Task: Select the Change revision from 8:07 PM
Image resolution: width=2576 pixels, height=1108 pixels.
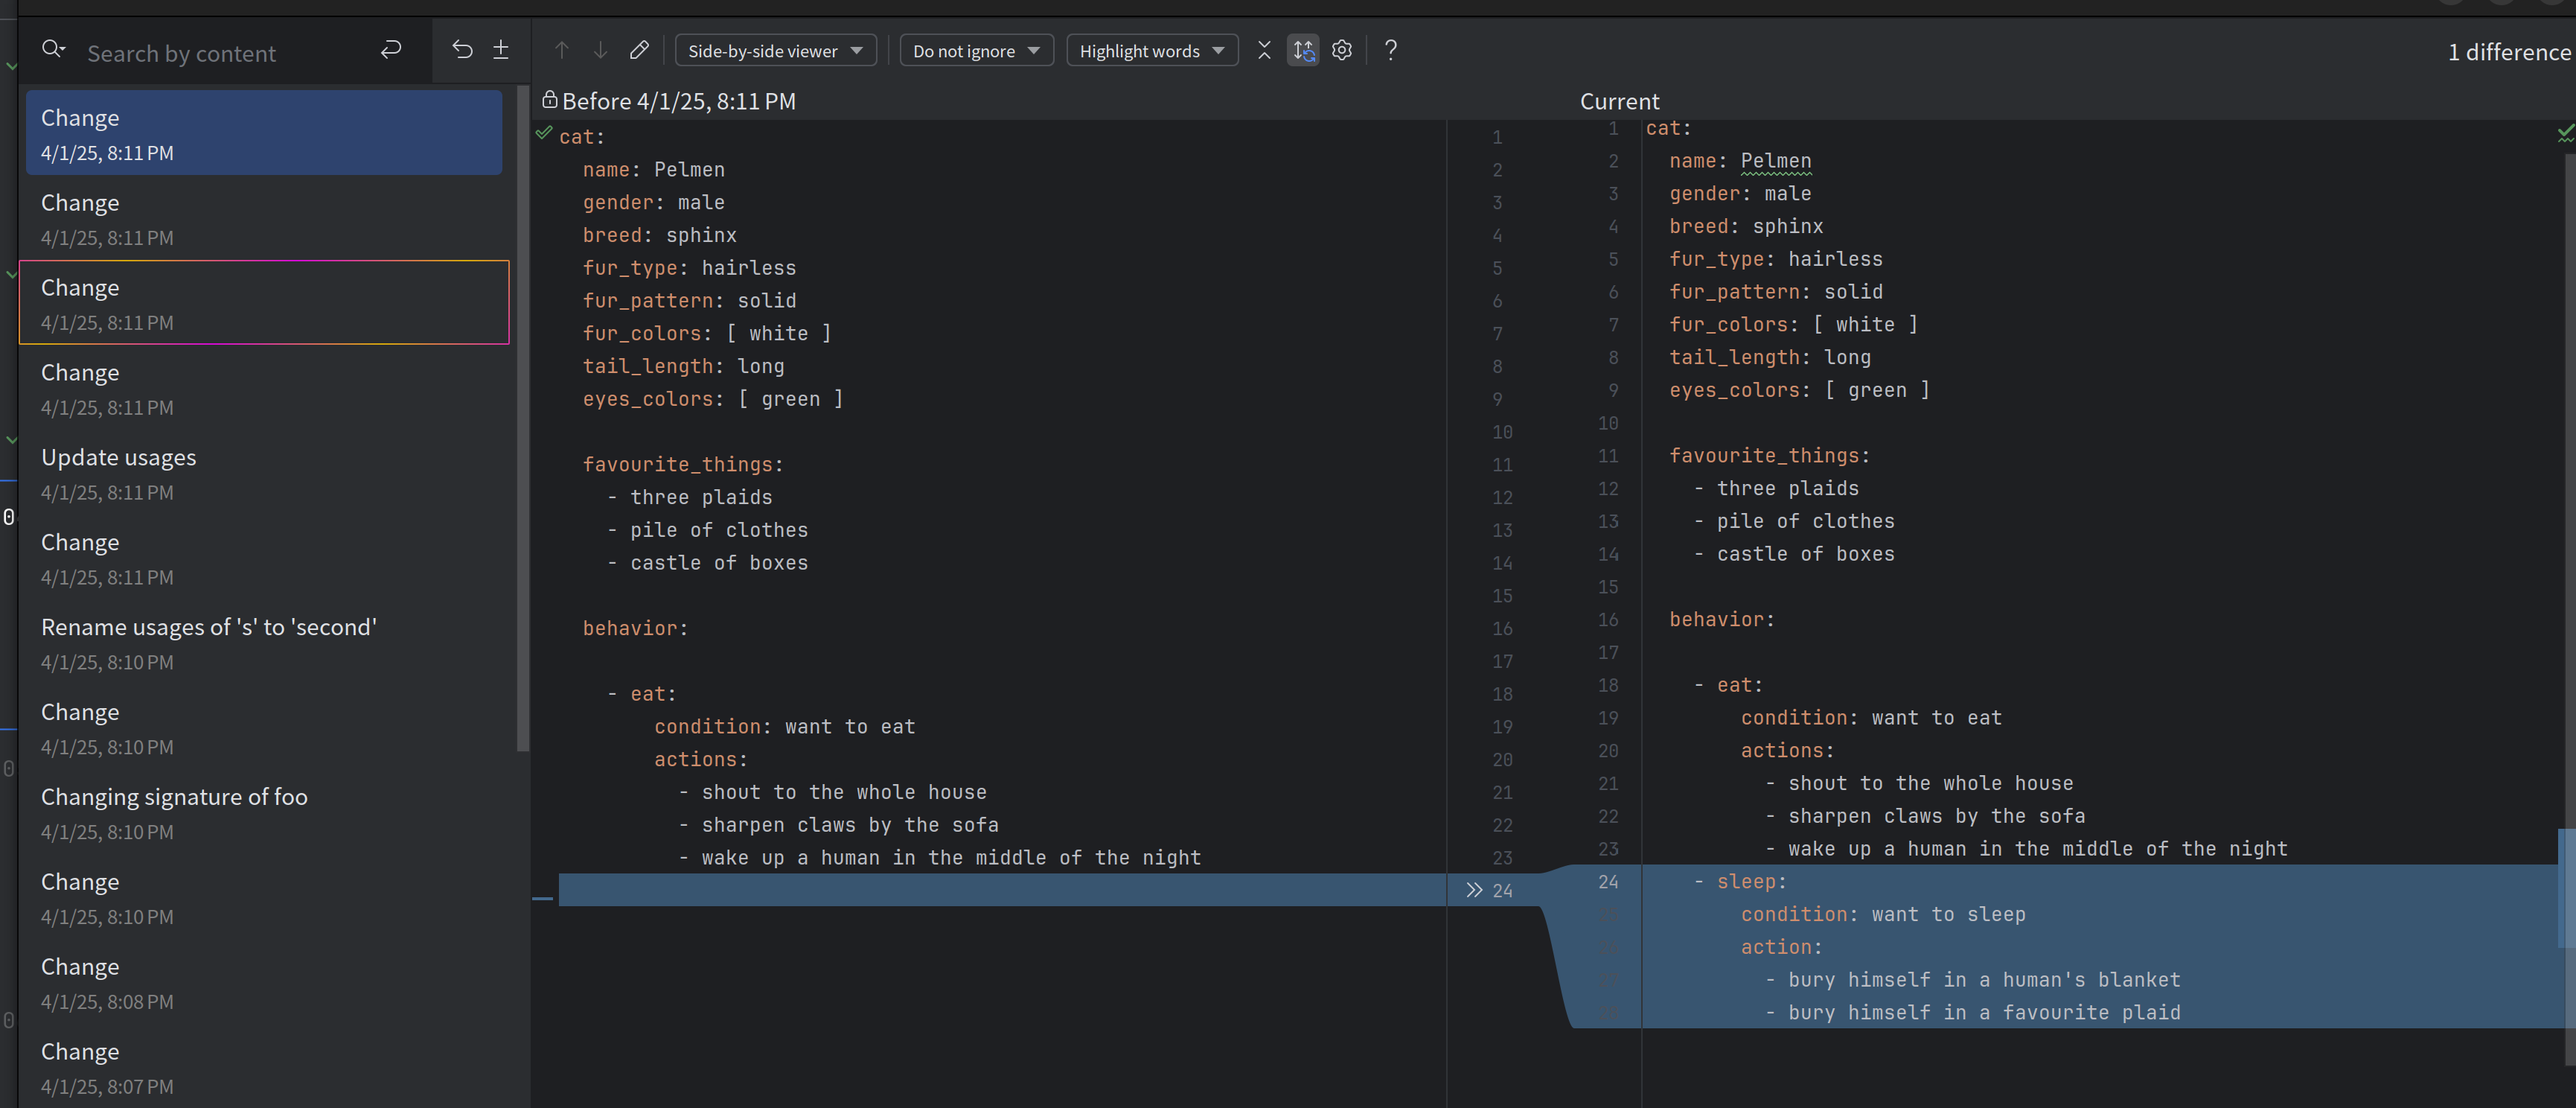Action: (264, 1068)
